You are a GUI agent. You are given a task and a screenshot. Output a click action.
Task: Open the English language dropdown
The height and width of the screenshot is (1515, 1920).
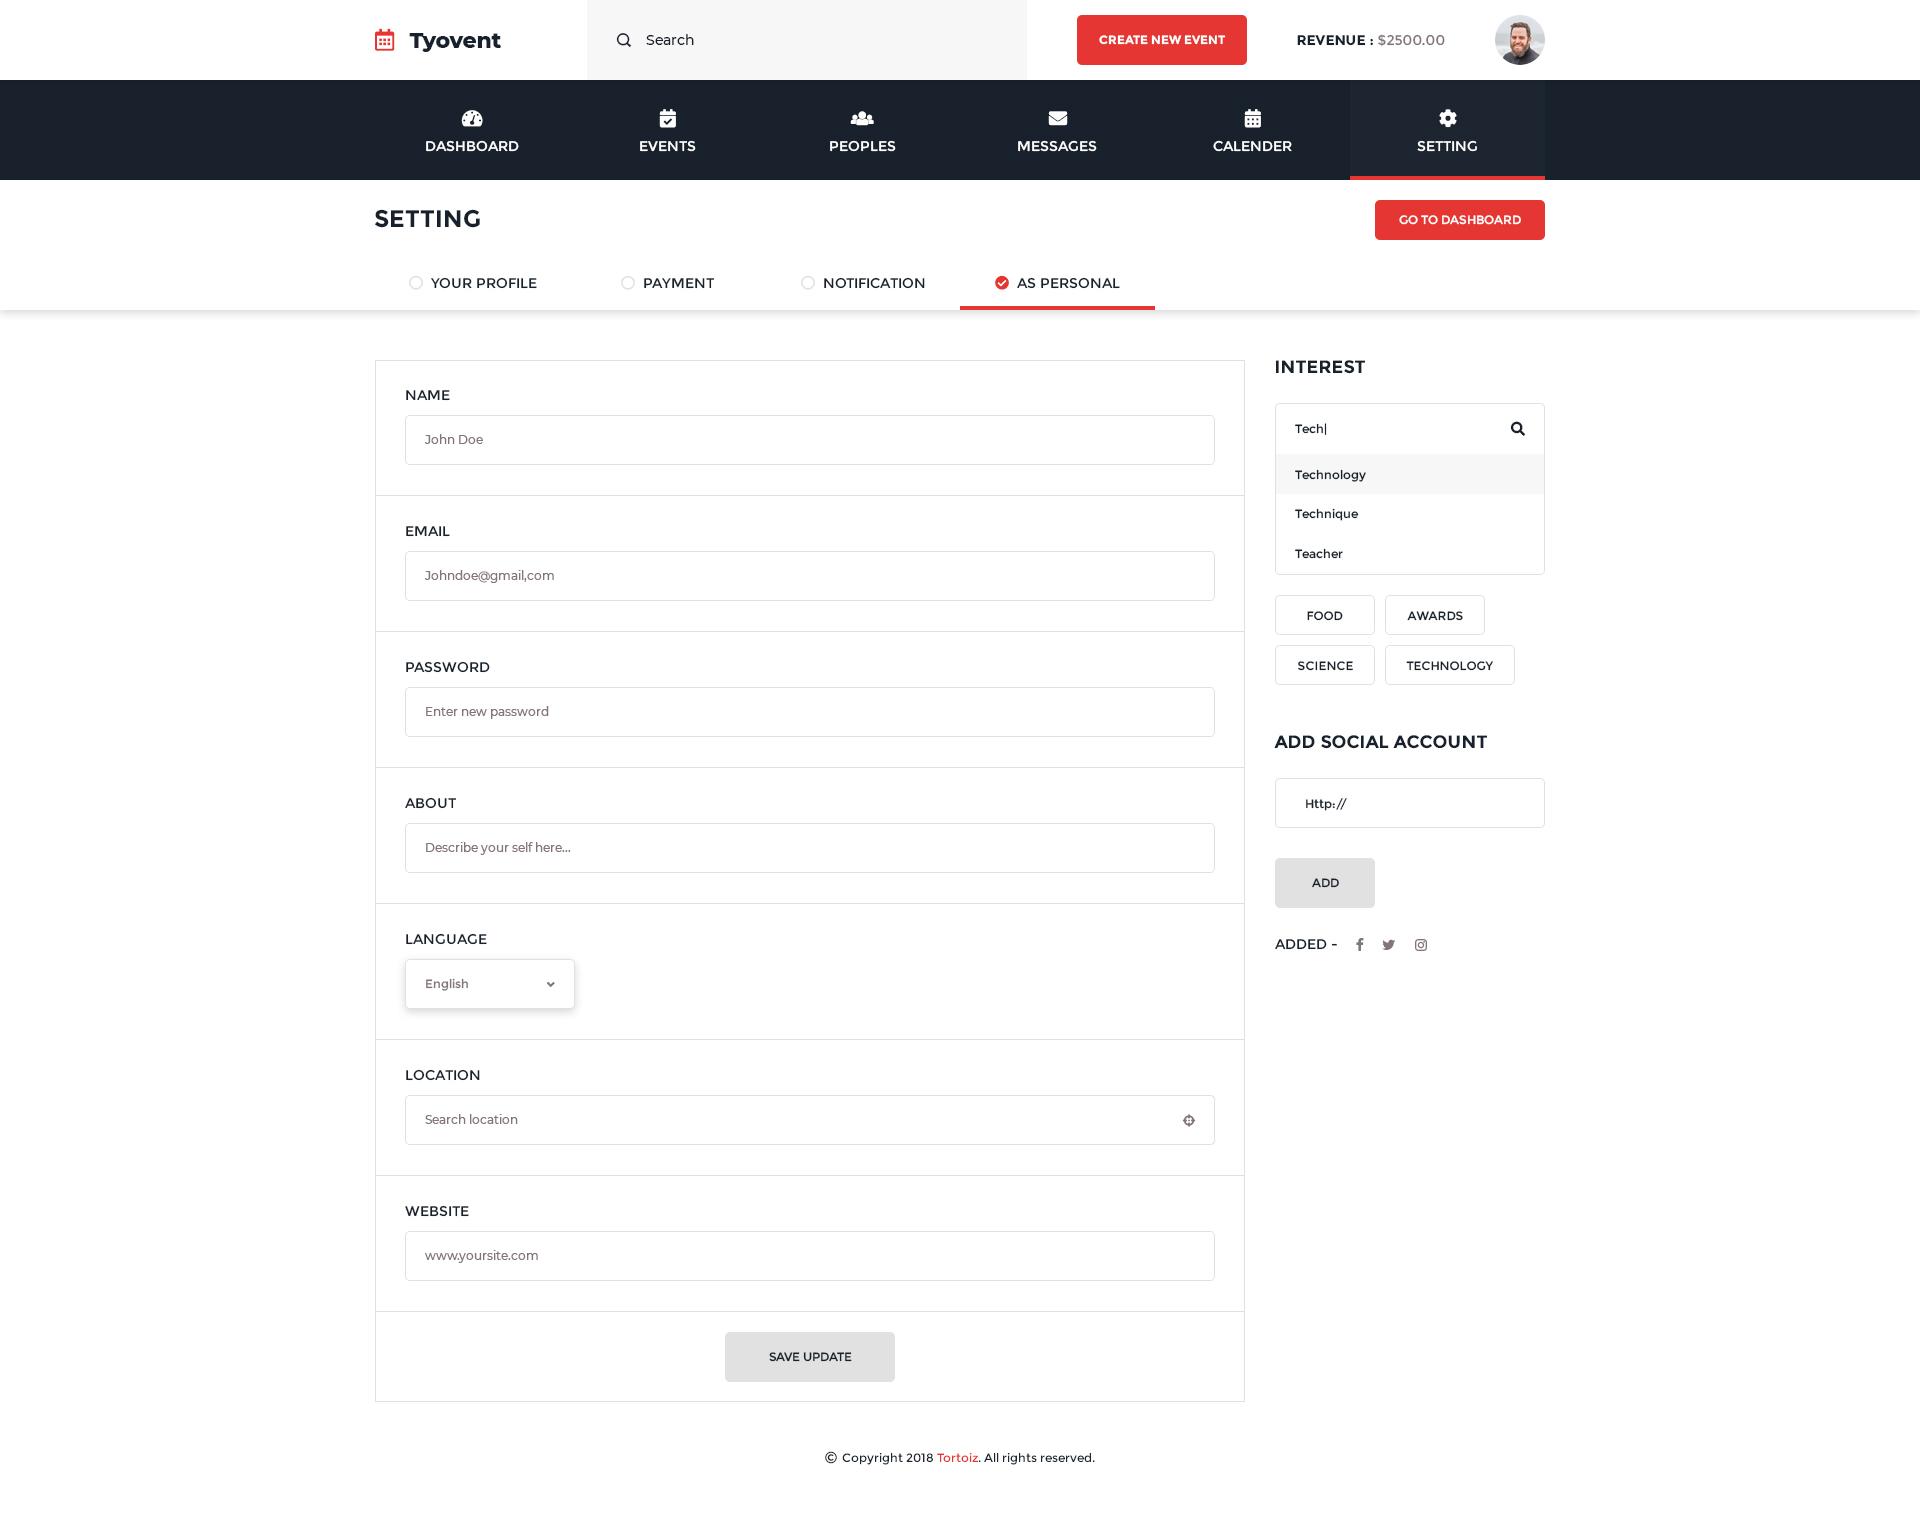click(490, 984)
